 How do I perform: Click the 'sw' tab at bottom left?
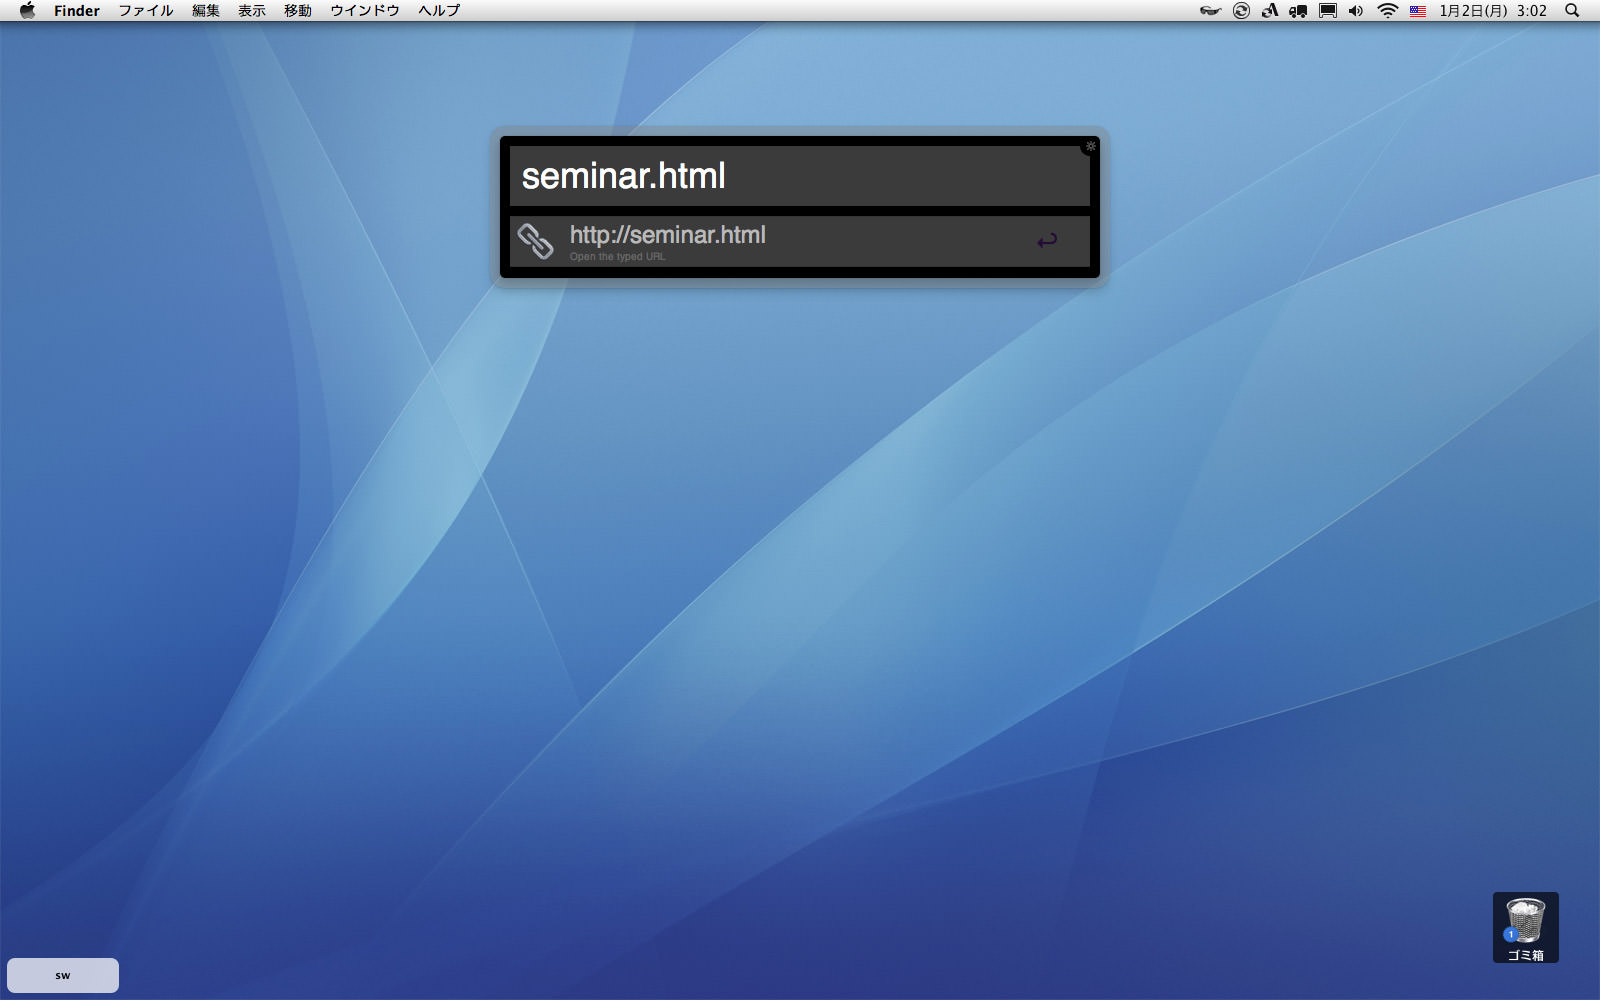coord(63,975)
